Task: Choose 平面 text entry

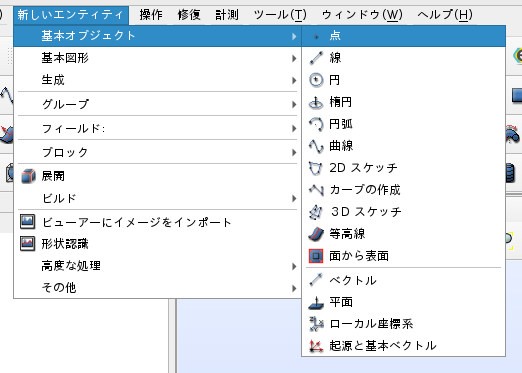Action: coord(341,302)
